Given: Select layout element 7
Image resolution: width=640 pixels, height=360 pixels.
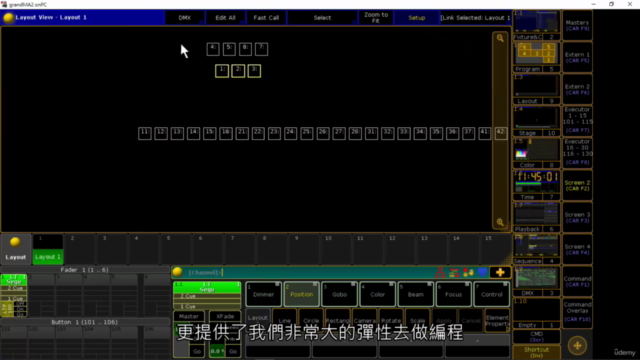Looking at the screenshot, I should coord(262,49).
